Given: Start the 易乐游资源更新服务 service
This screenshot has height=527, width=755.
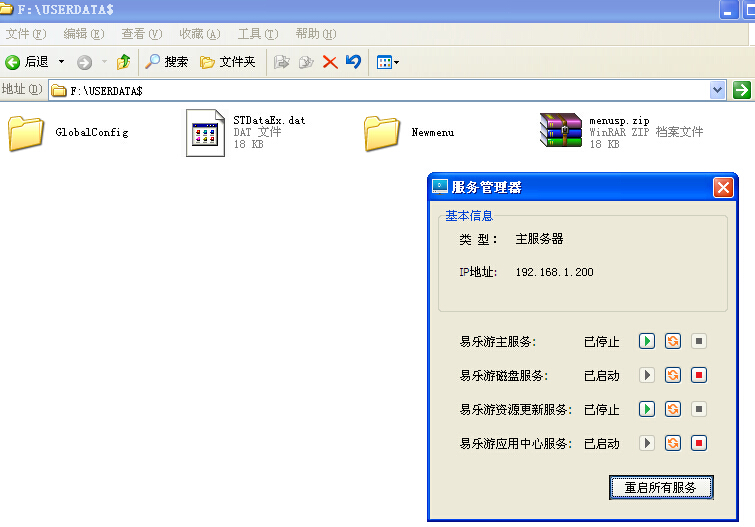Looking at the screenshot, I should tap(647, 409).
